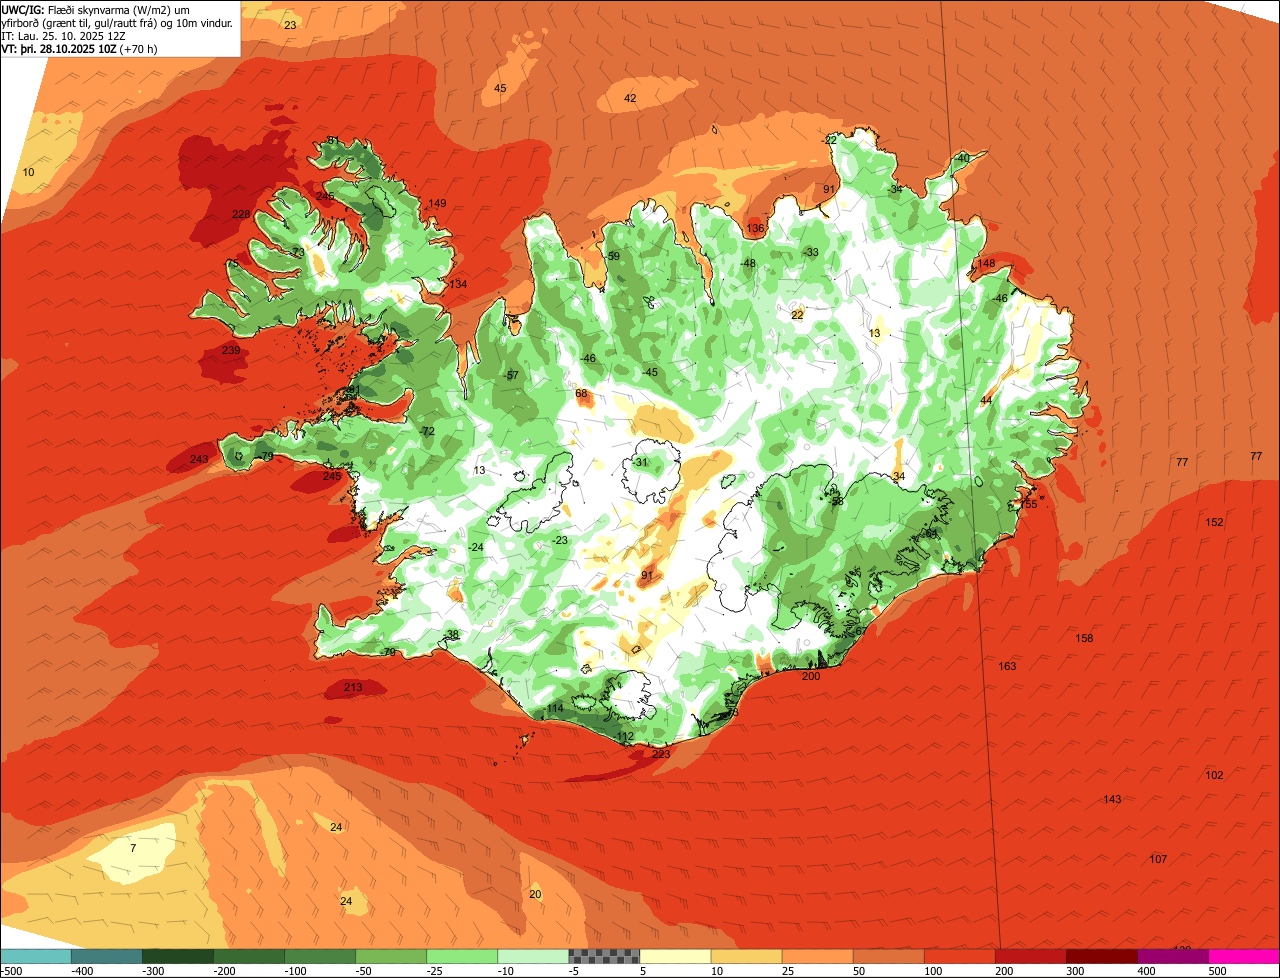Click the '228' heat flux value
This screenshot has height=978, width=1280.
point(241,214)
